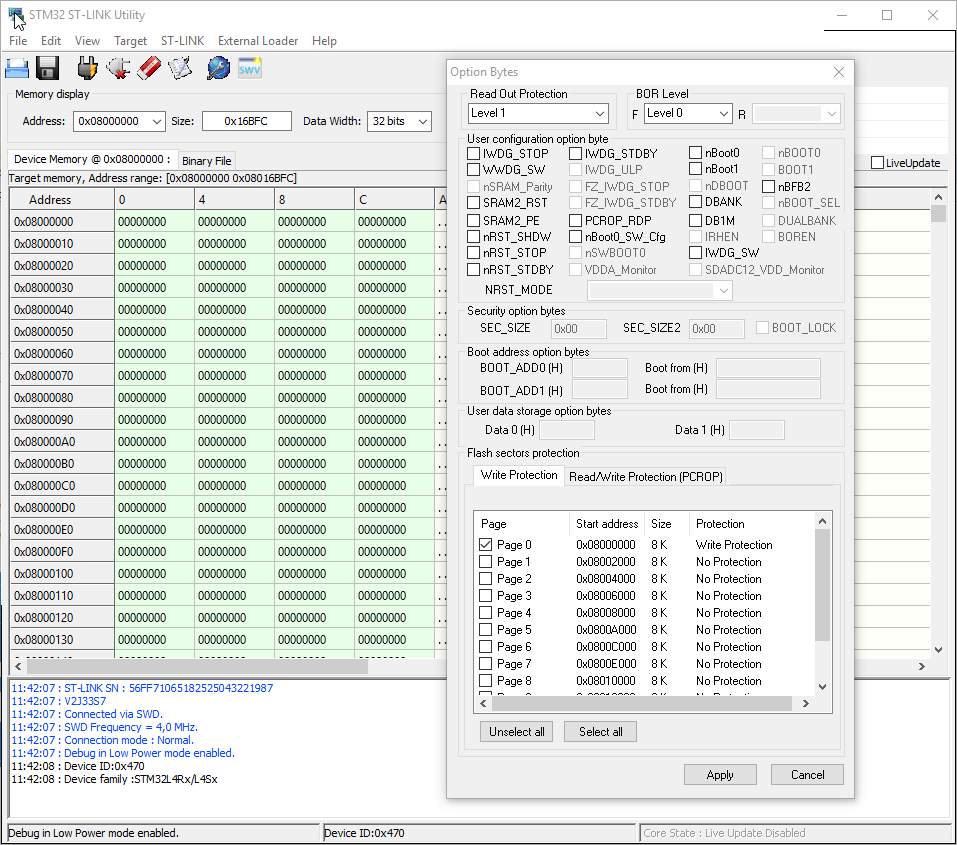This screenshot has width=957, height=845.
Task: Click the Open file toolbar icon
Action: coord(17,68)
